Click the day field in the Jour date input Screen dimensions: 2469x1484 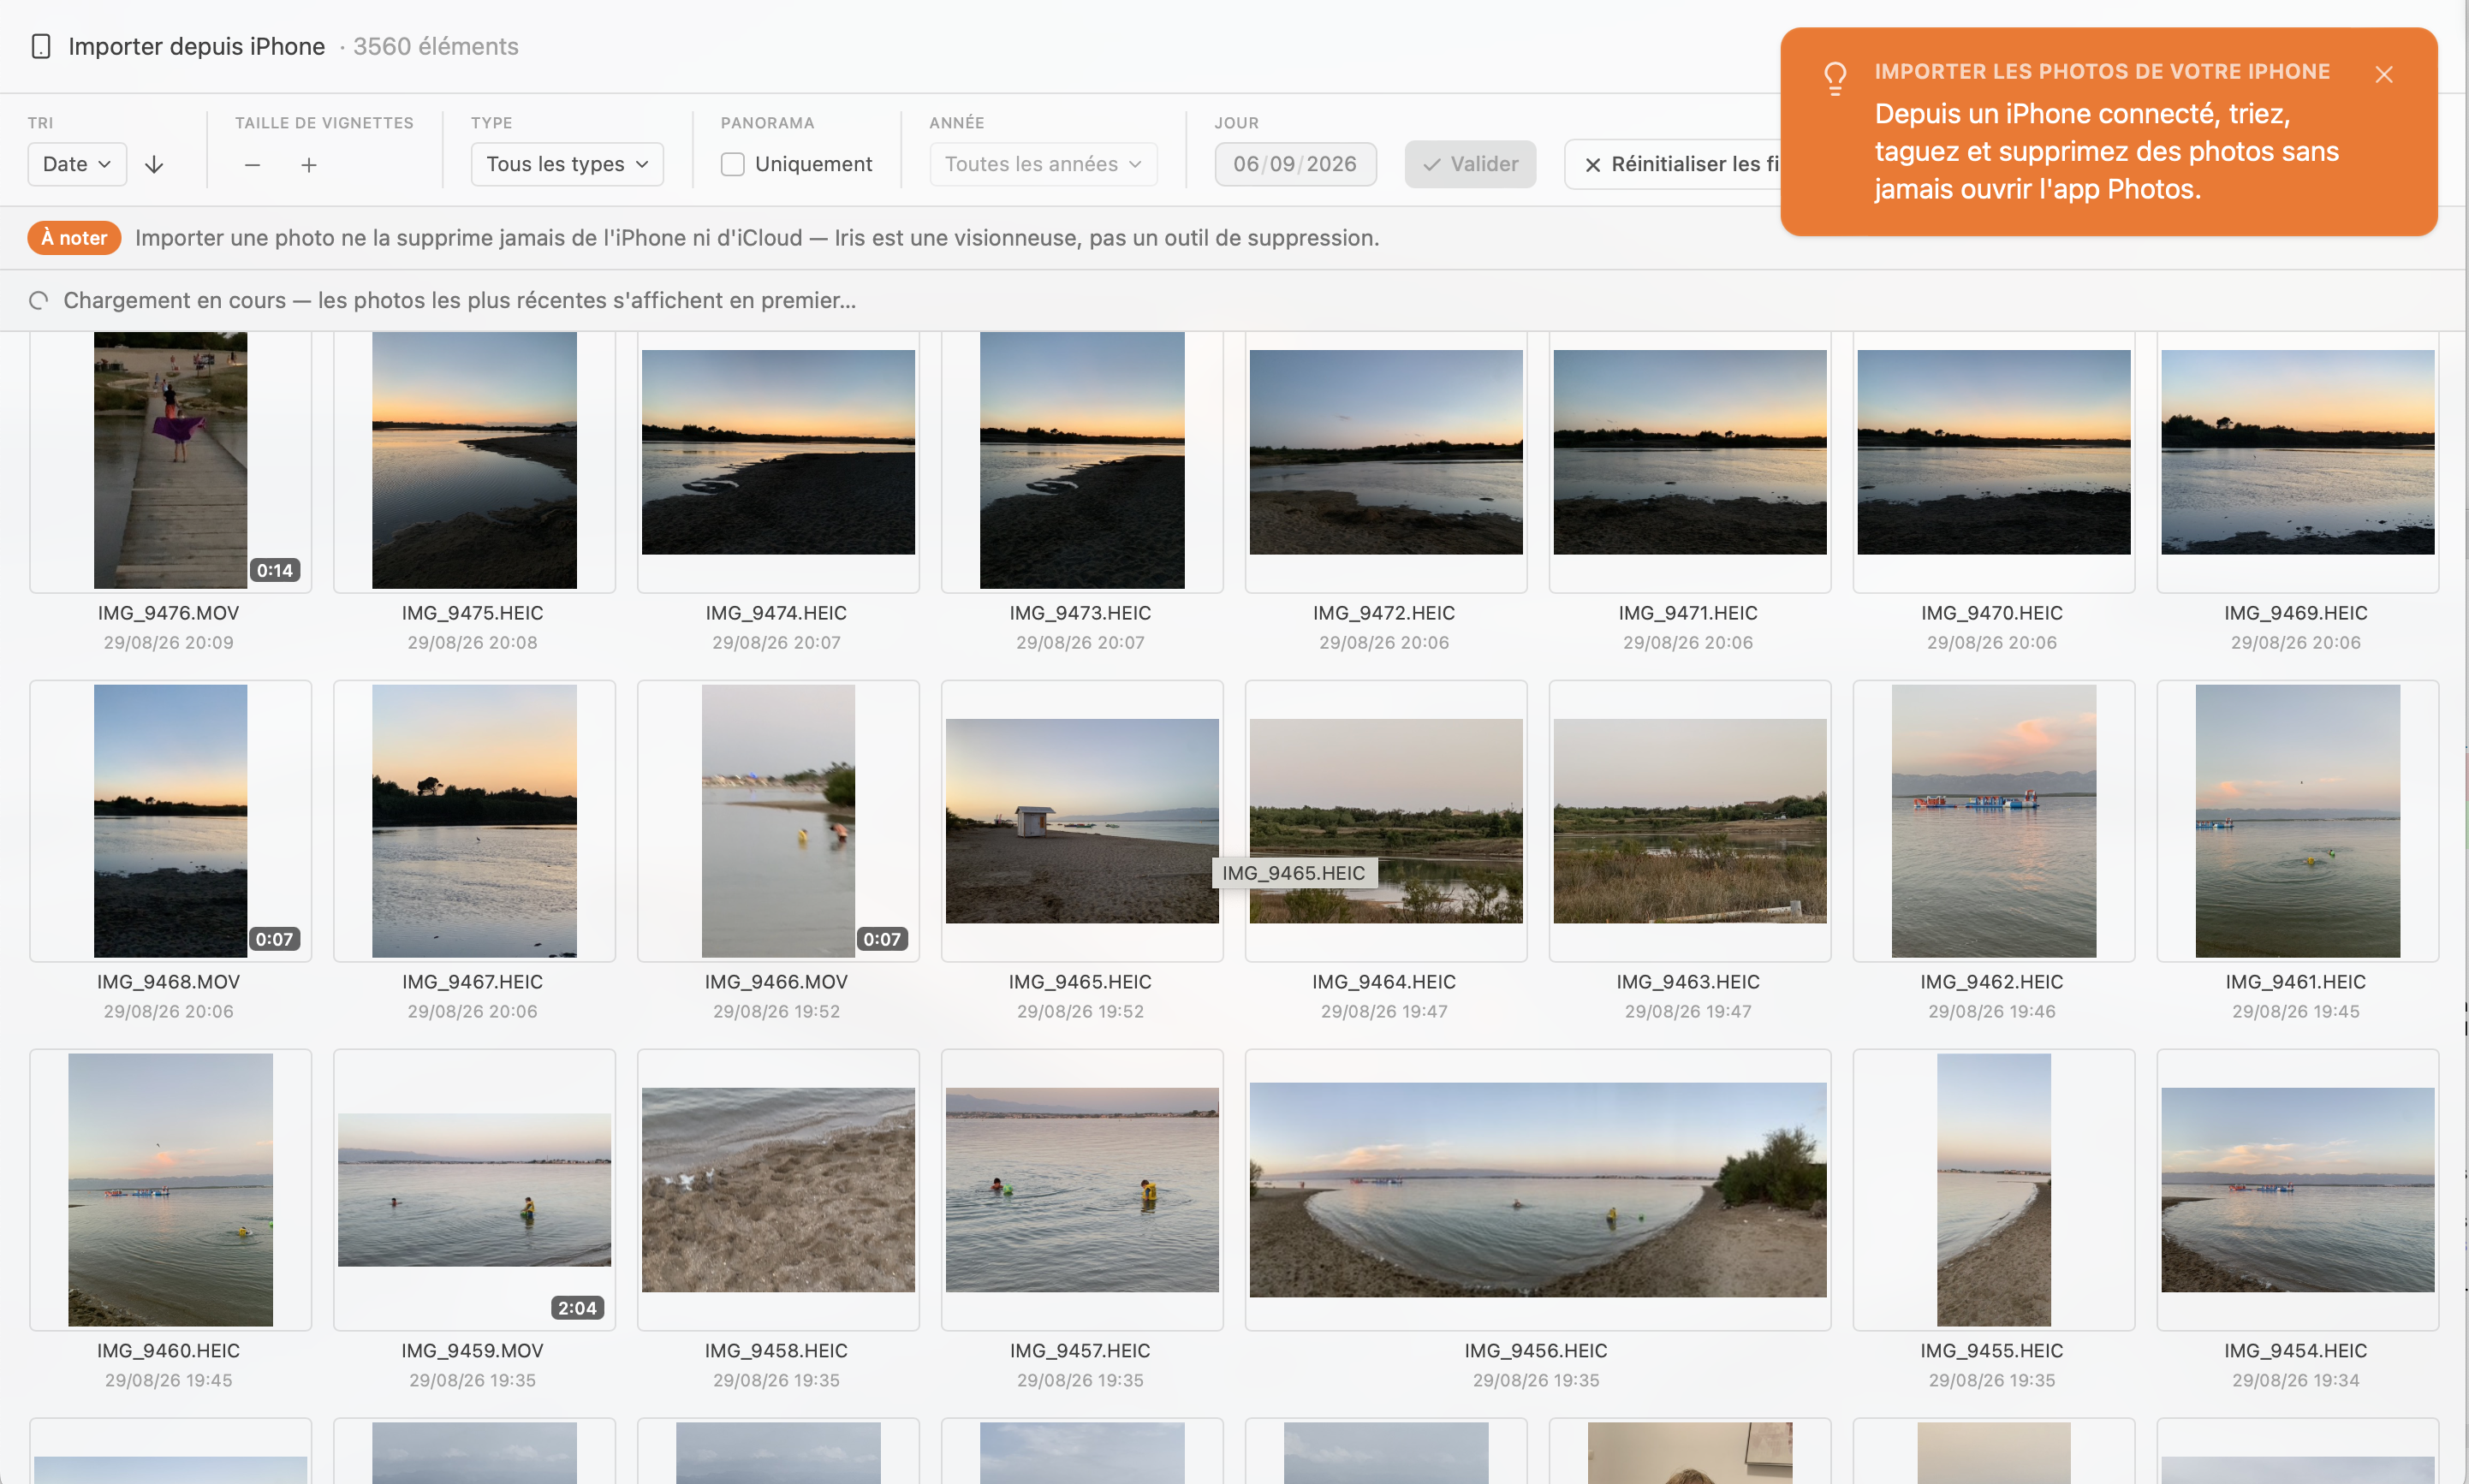[1246, 164]
